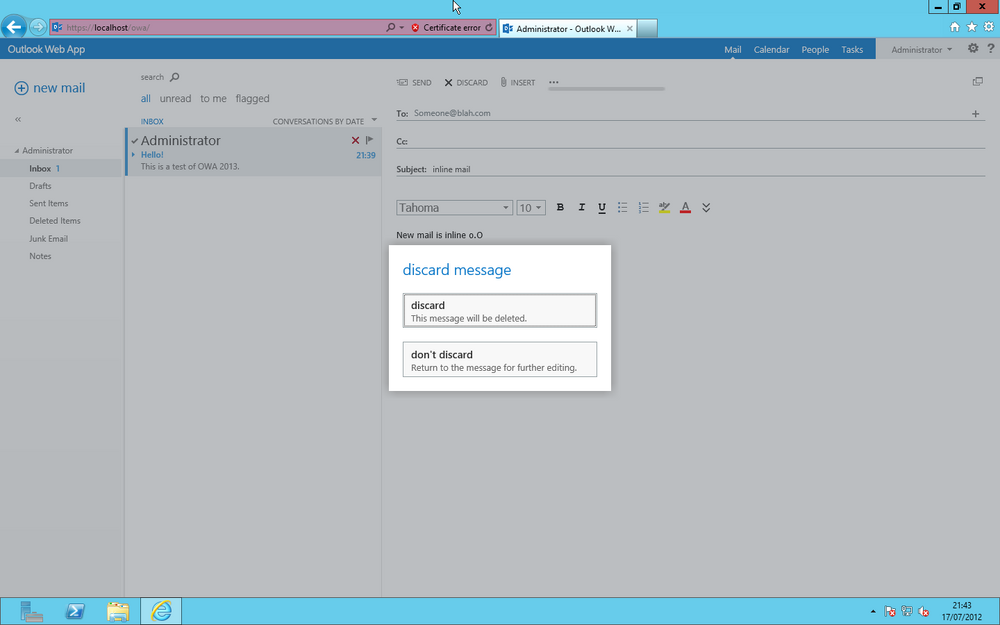This screenshot has width=1000, height=625.
Task: Toggle bold formatting
Action: pos(560,207)
